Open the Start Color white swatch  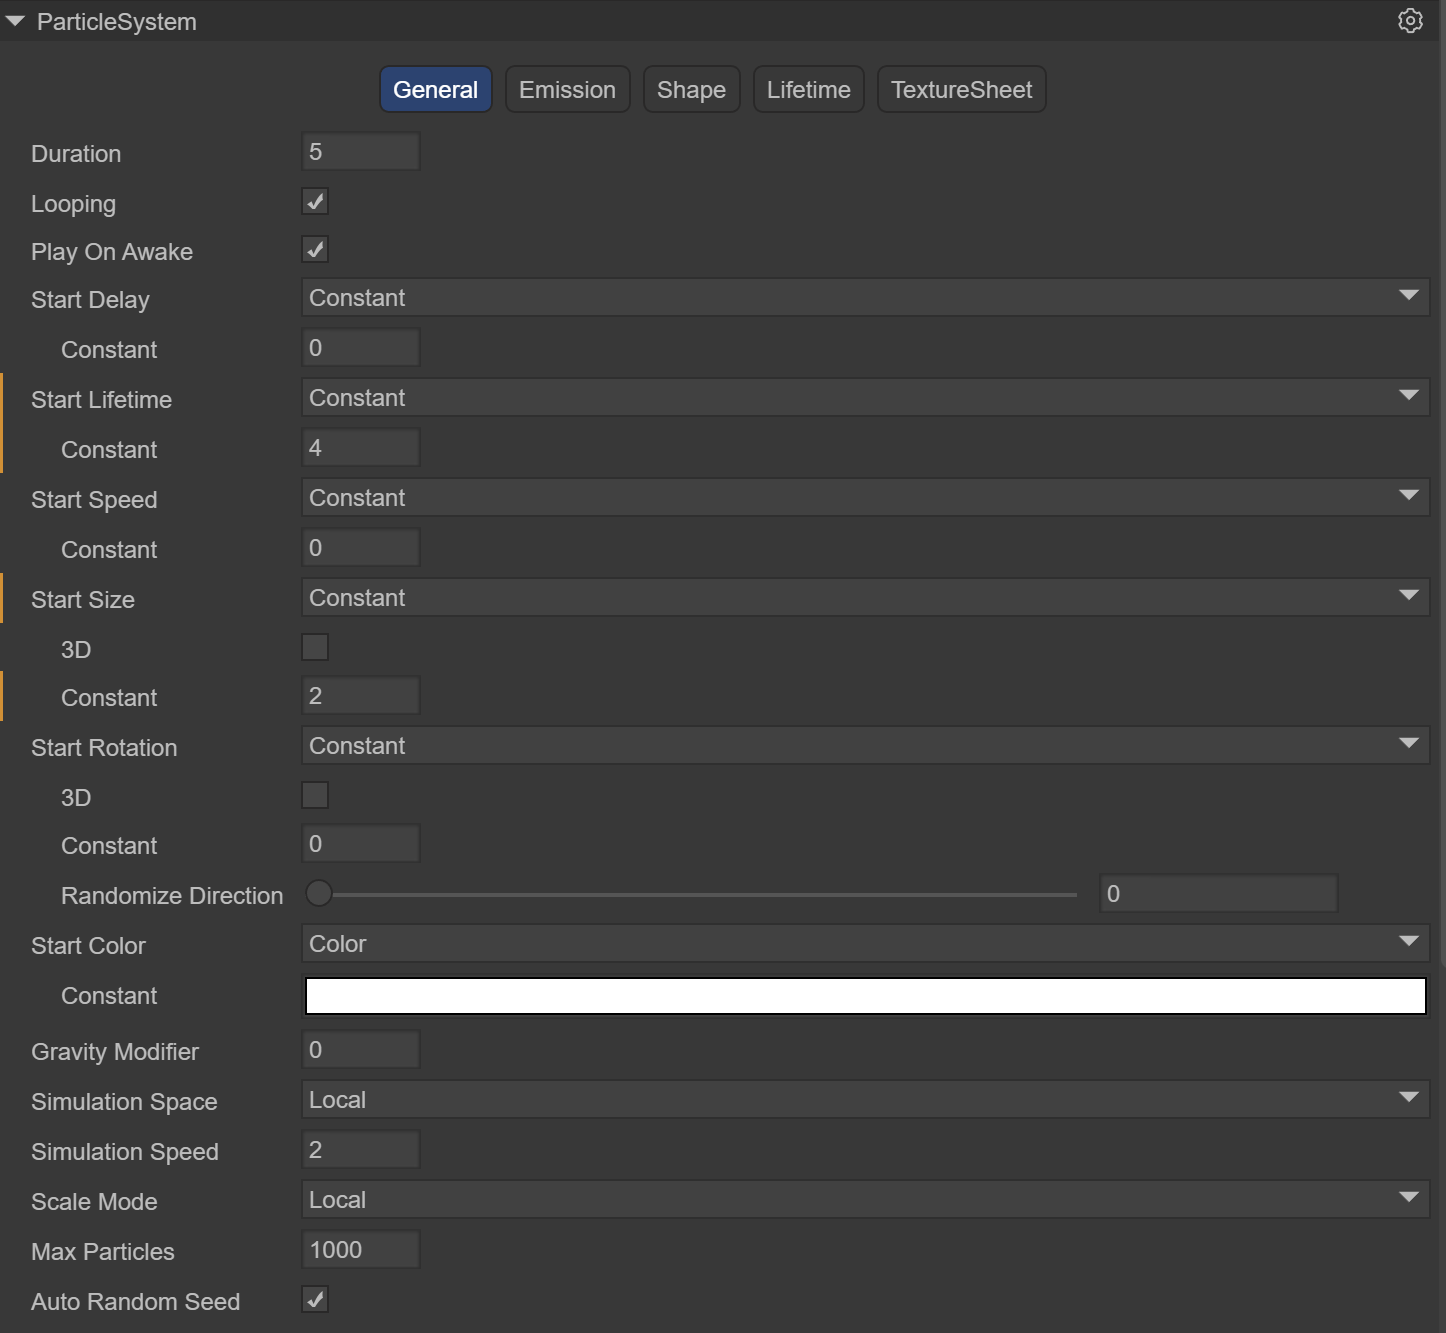pos(865,996)
